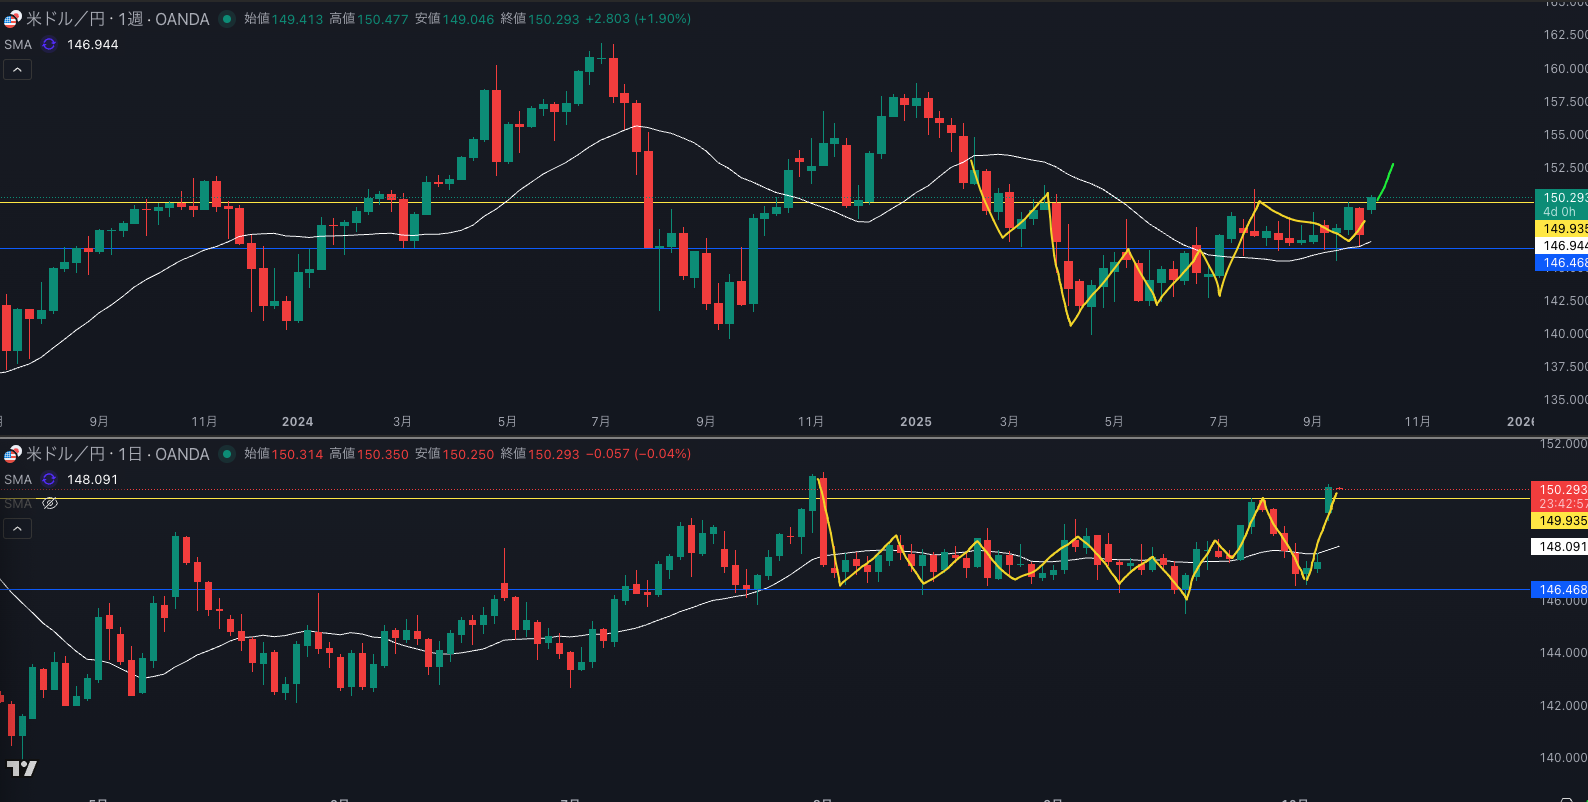This screenshot has width=1588, height=802.
Task: Open the daily chart symbol title 米ドル/円・1日
Action: click(117, 454)
